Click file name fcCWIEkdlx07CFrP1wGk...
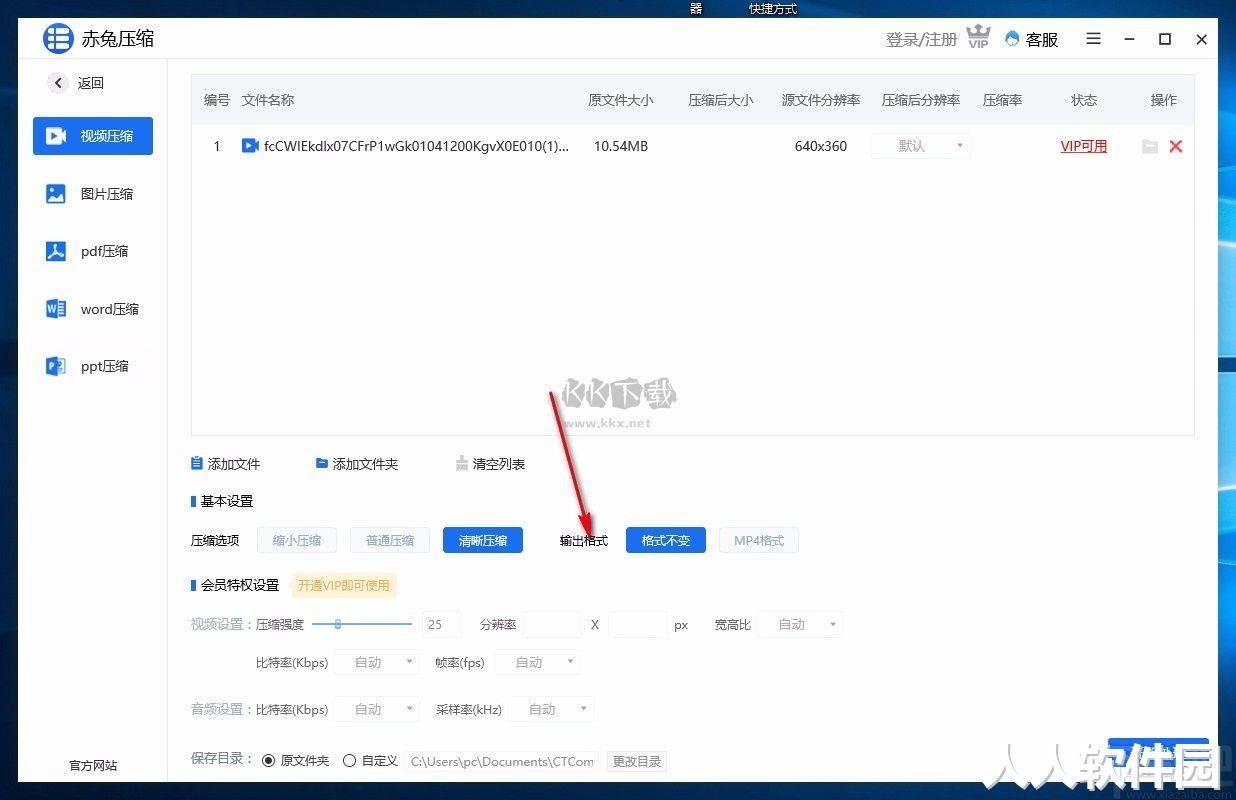This screenshot has height=800, width=1236. (416, 146)
